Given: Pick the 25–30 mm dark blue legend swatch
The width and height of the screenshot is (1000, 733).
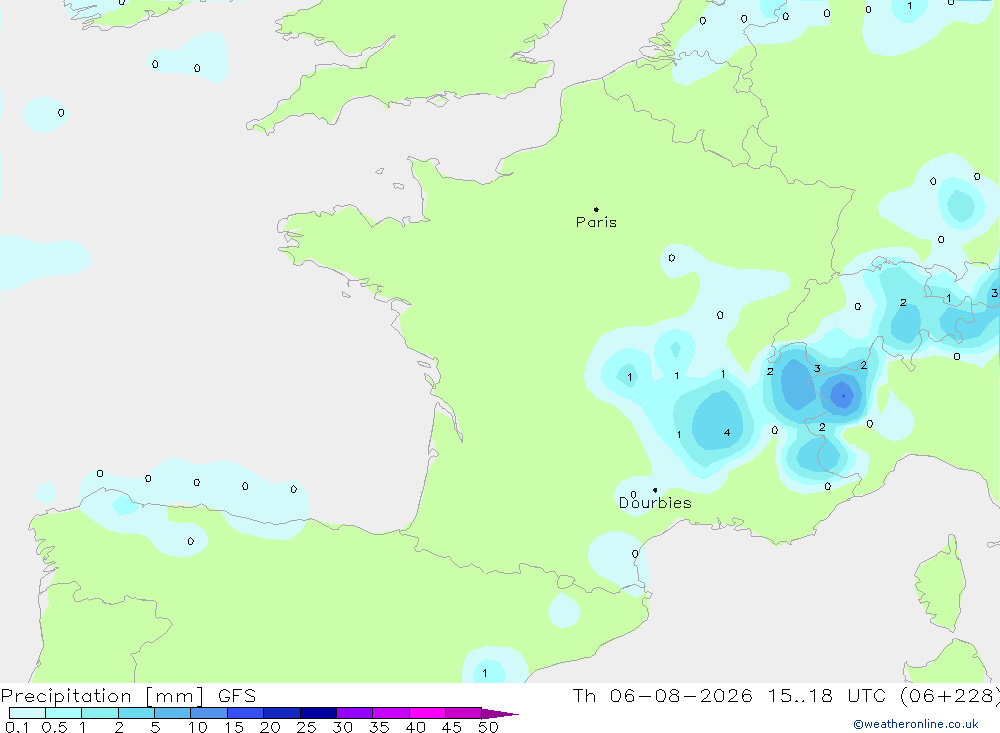Looking at the screenshot, I should [x=318, y=713].
